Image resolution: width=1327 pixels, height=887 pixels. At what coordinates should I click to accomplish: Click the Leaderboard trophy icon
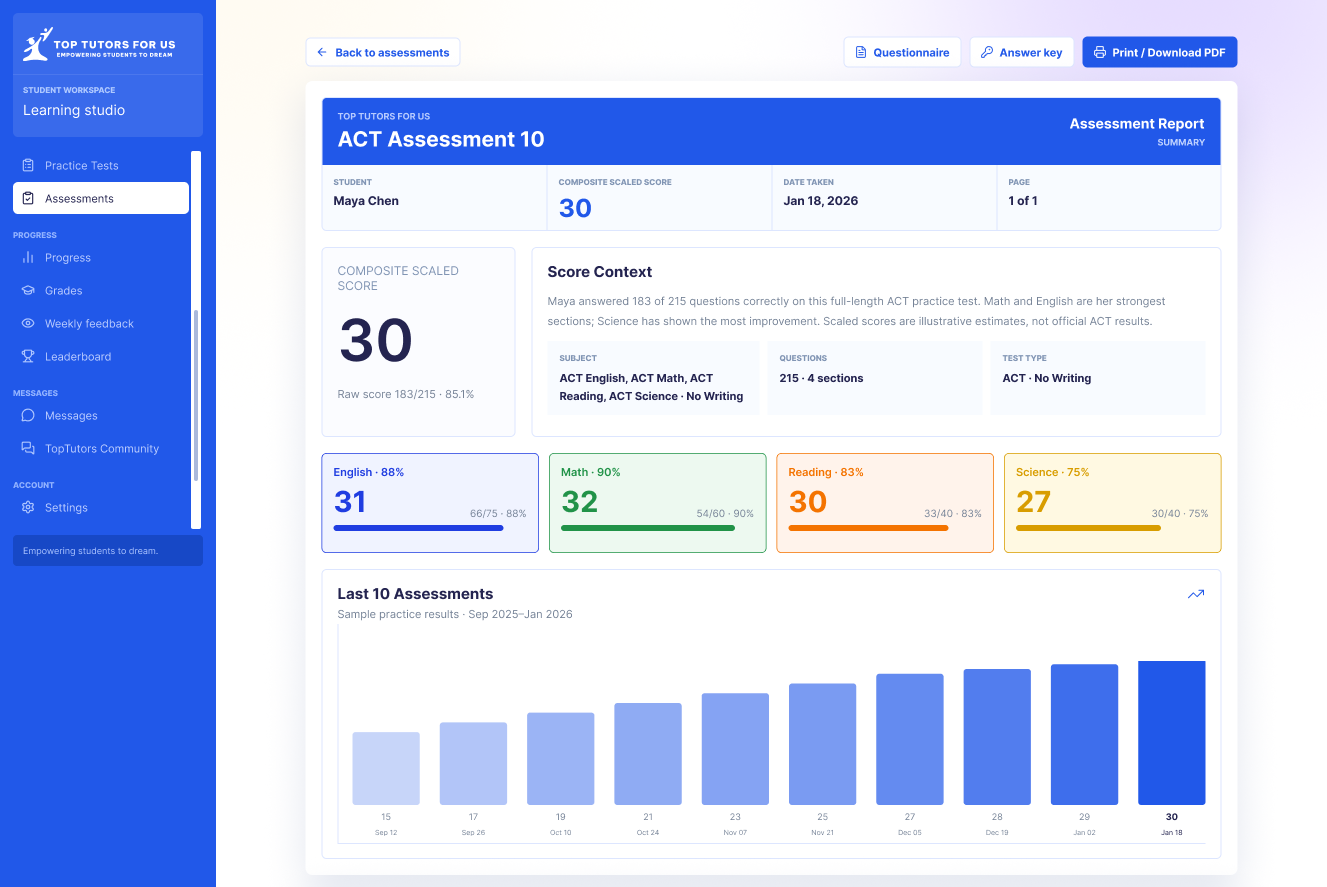28,356
